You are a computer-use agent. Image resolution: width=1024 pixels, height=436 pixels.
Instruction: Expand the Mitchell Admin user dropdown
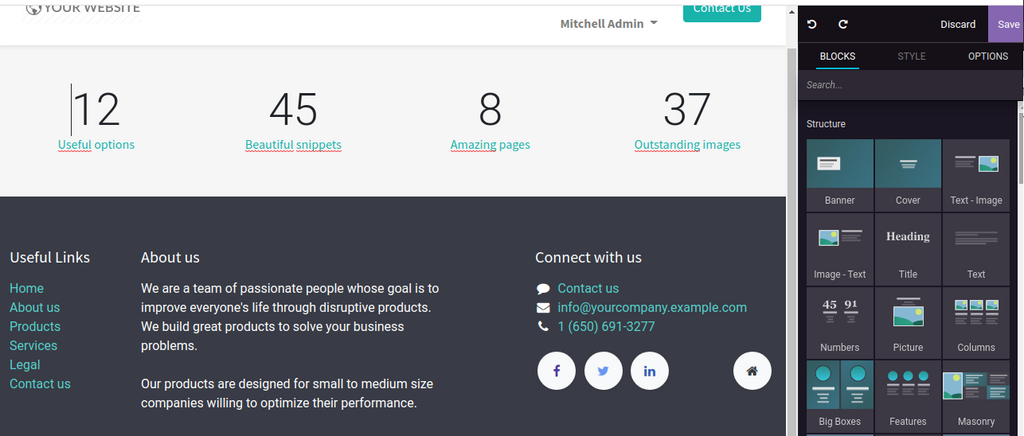(608, 24)
